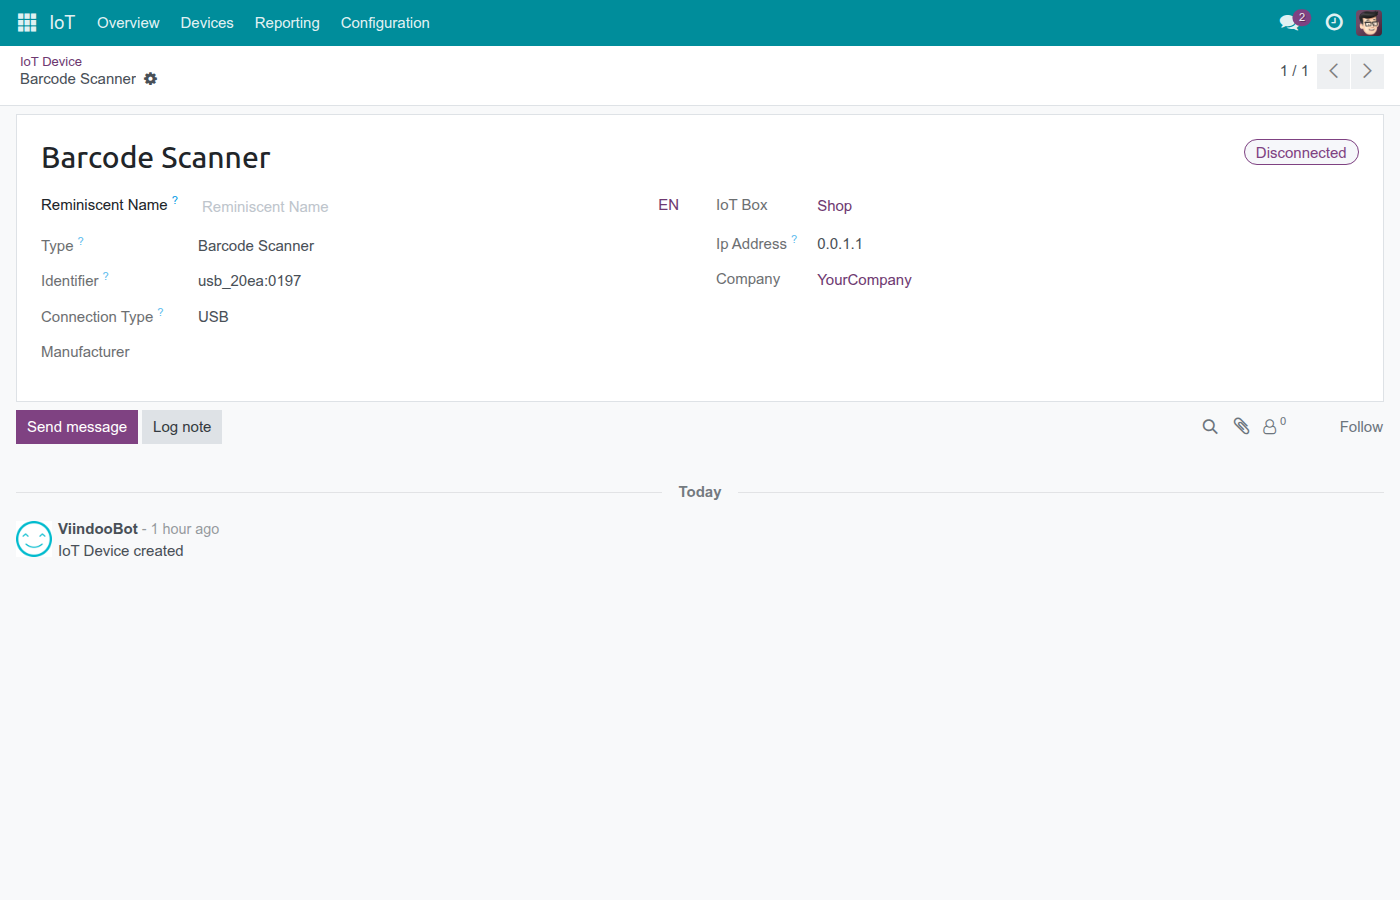Image resolution: width=1400 pixels, height=900 pixels.
Task: Show the Ip Address help tooltip
Action: coord(795,239)
